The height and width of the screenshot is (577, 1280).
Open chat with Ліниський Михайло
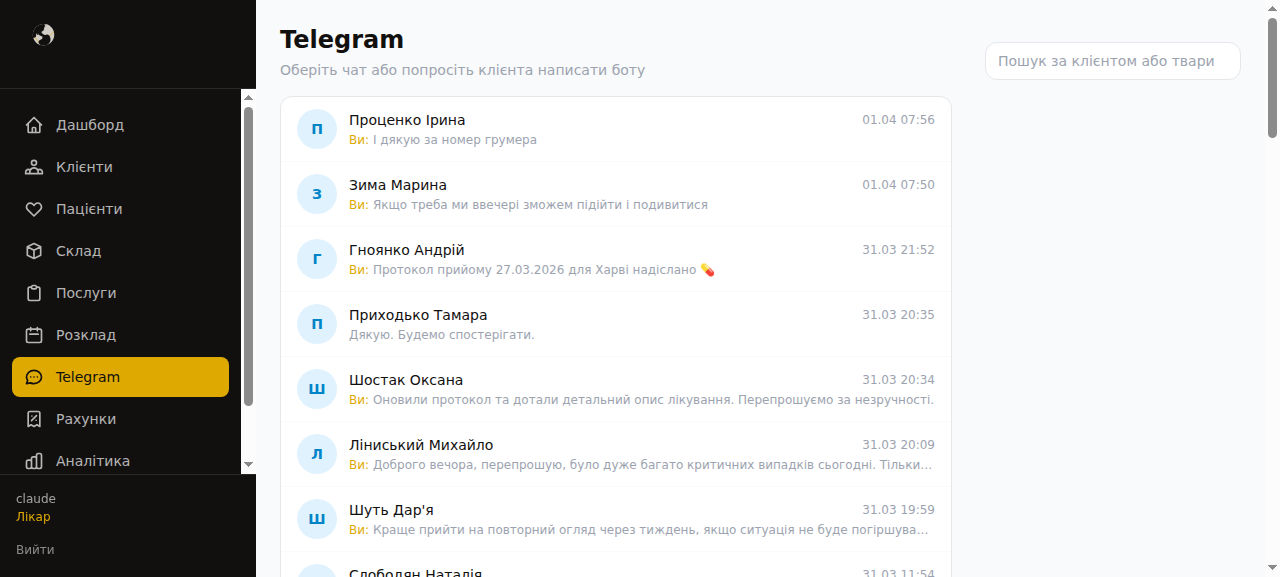616,454
